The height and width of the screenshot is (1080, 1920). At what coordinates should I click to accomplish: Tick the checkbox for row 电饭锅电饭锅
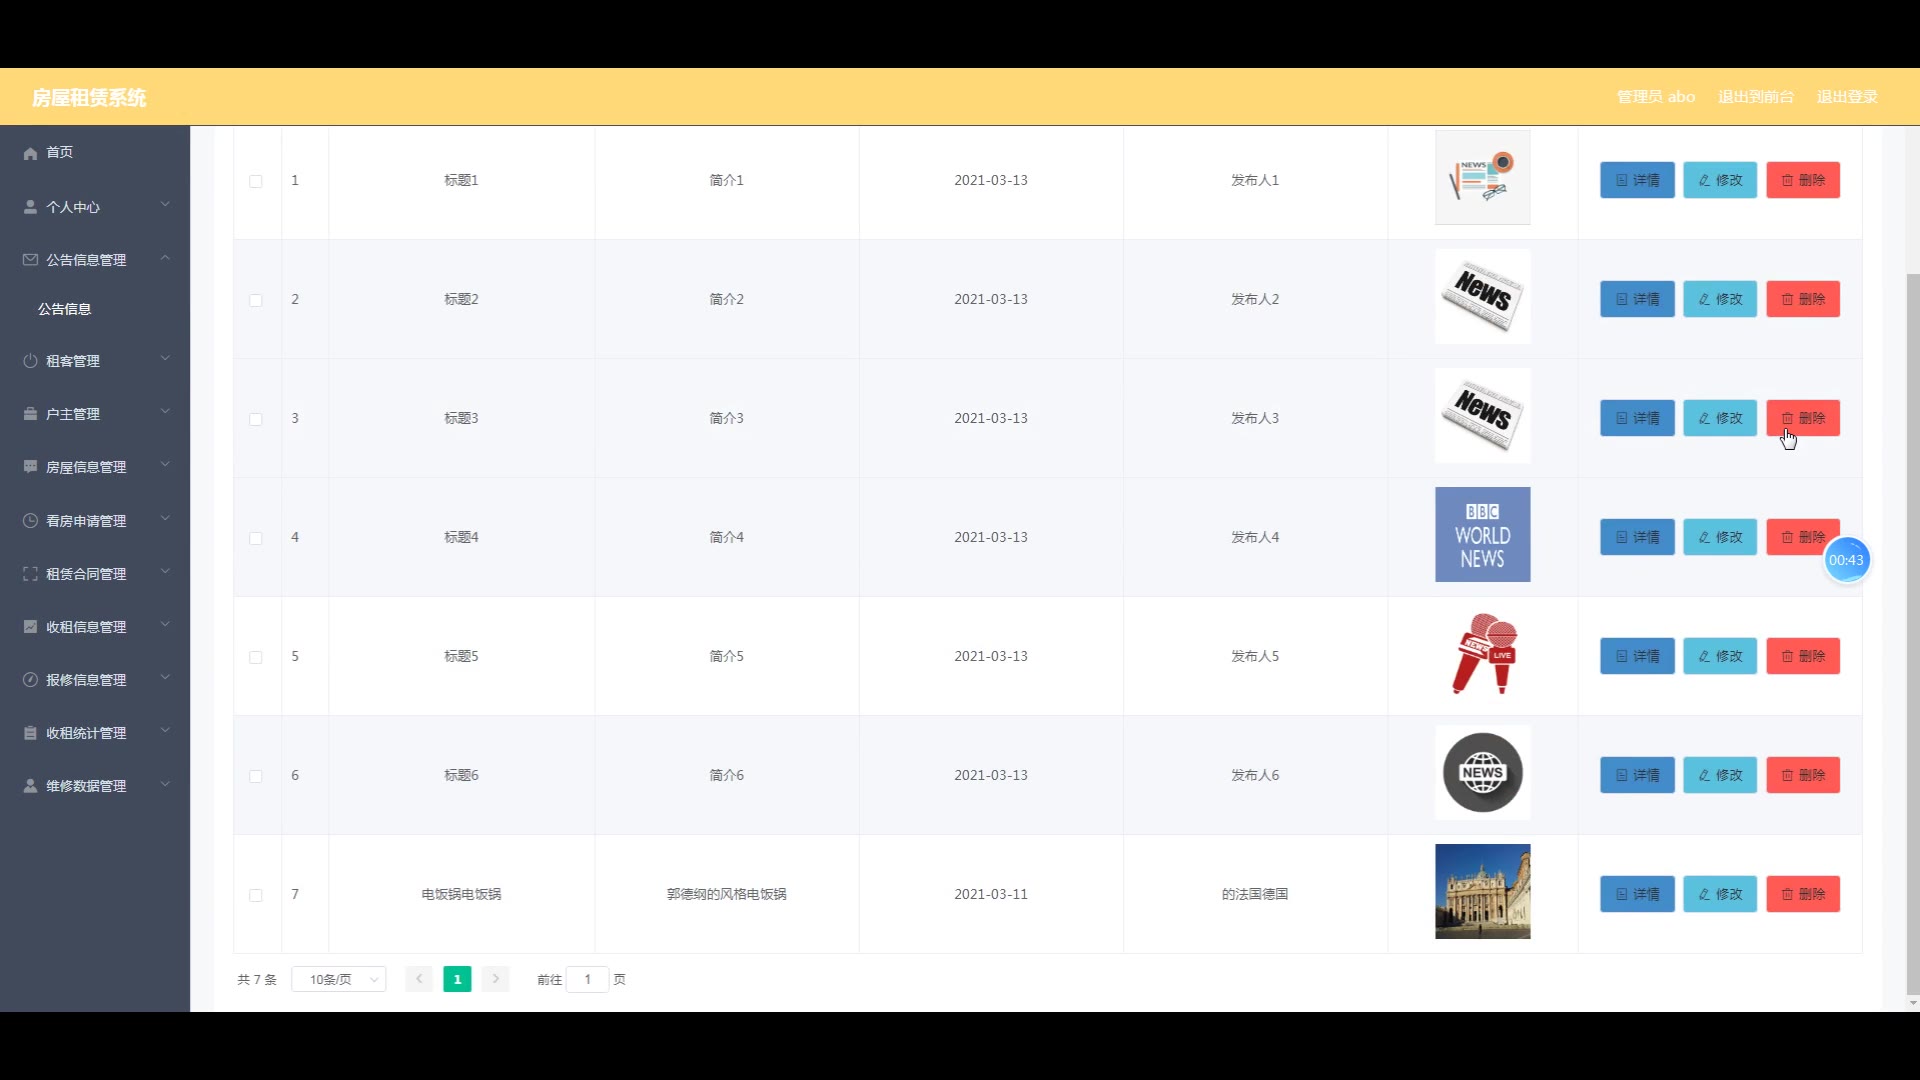pos(256,895)
